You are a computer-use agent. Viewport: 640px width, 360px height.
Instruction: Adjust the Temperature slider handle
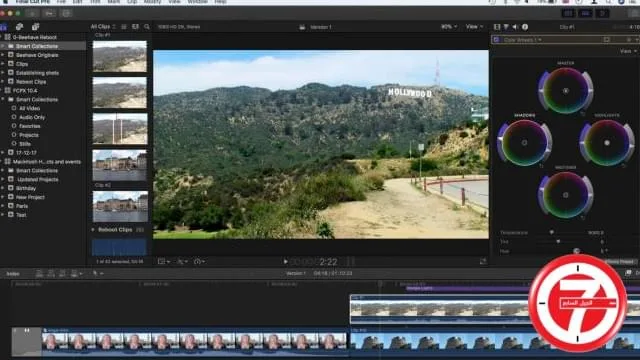pyautogui.click(x=551, y=233)
